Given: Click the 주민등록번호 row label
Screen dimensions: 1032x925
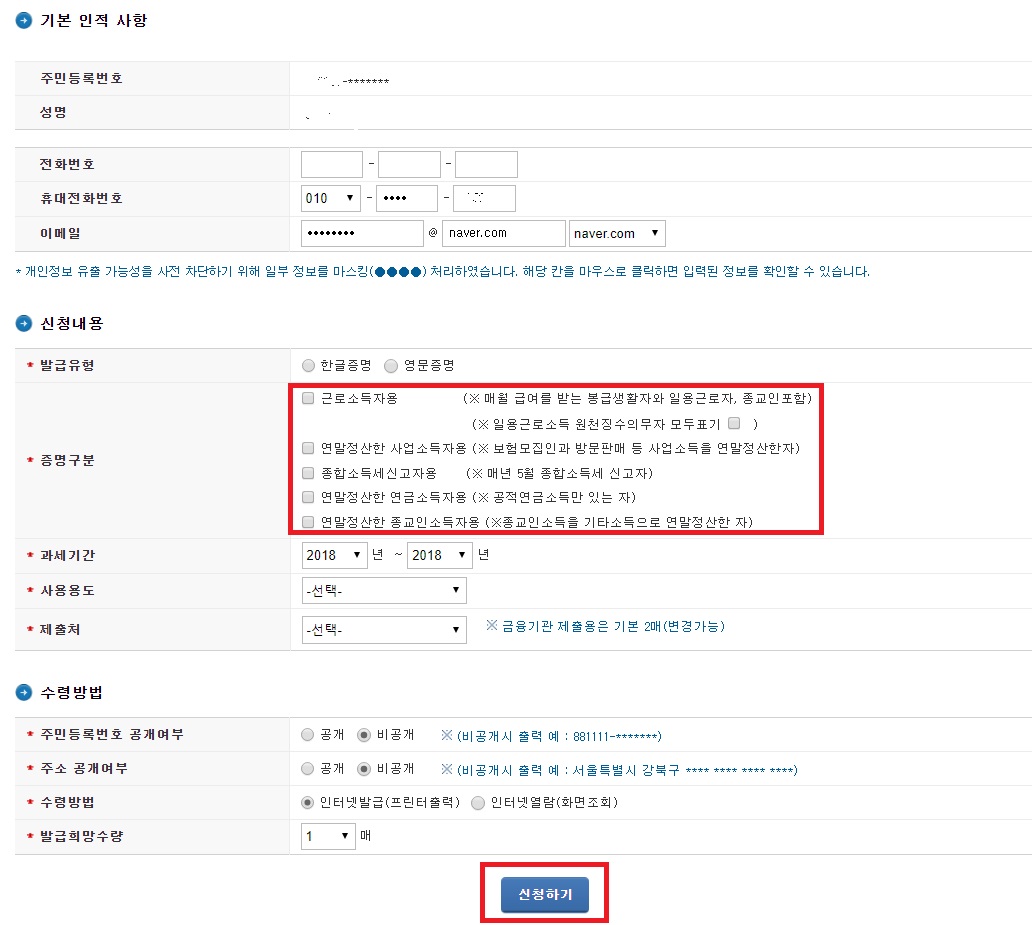Looking at the screenshot, I should [x=82, y=78].
